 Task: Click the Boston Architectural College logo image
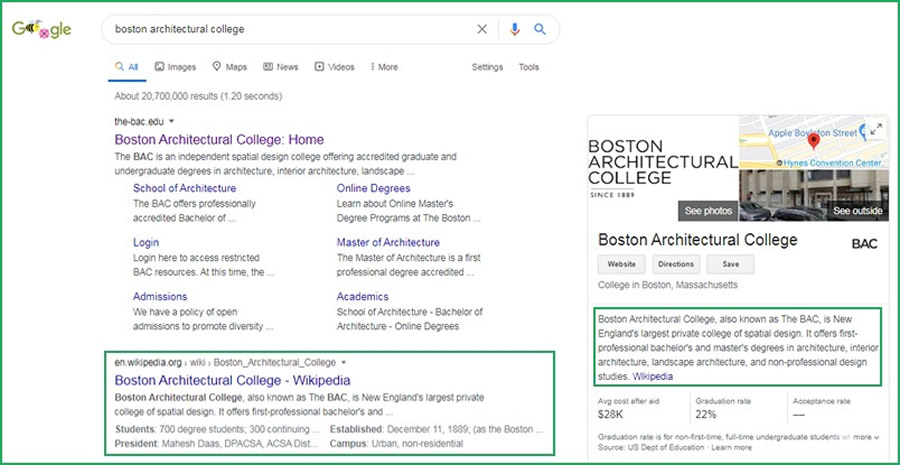click(x=663, y=168)
